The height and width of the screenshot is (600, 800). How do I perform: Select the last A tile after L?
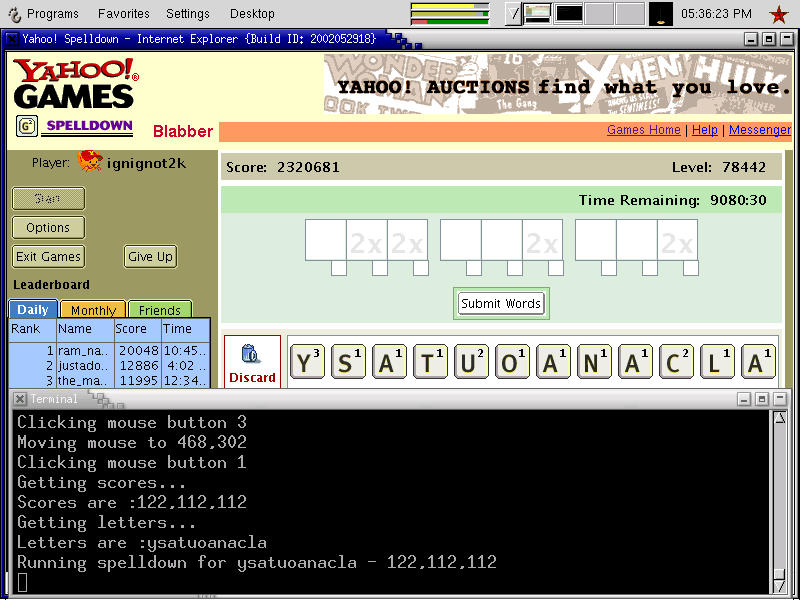pyautogui.click(x=758, y=362)
